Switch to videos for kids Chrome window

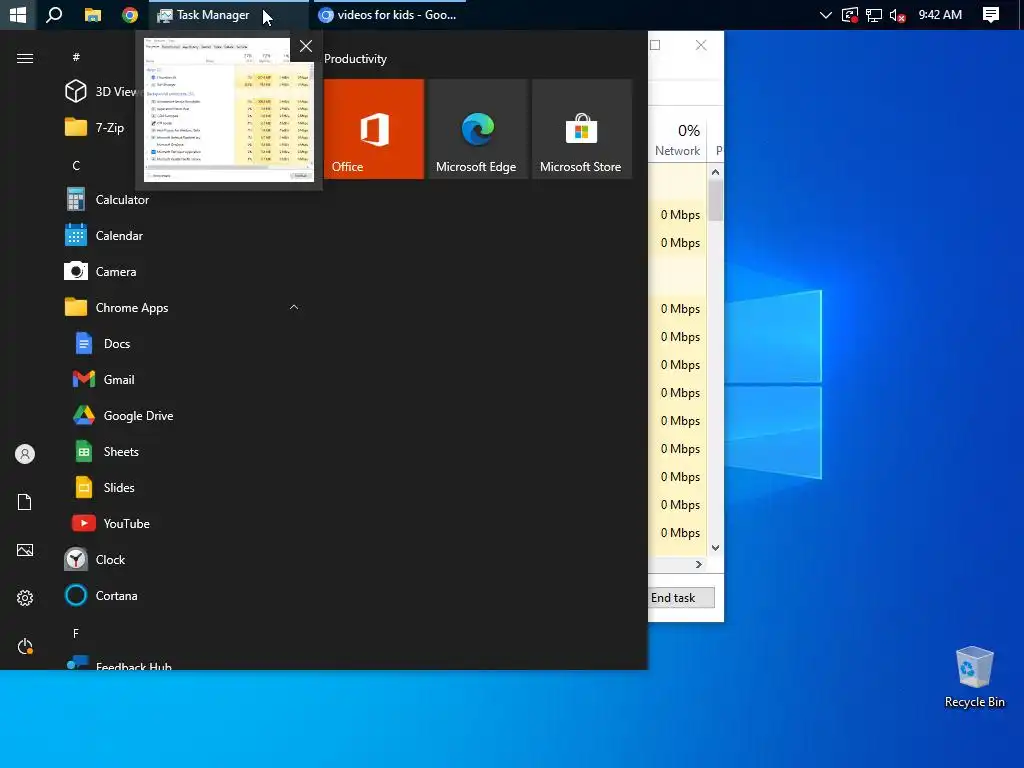390,14
